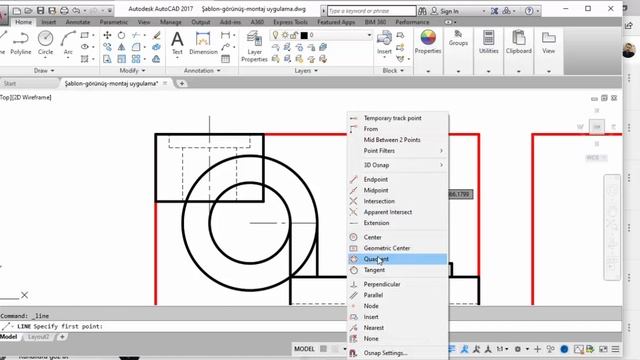Click the Erase tool icon
Screen dimensions: 640x360
click(x=156, y=35)
